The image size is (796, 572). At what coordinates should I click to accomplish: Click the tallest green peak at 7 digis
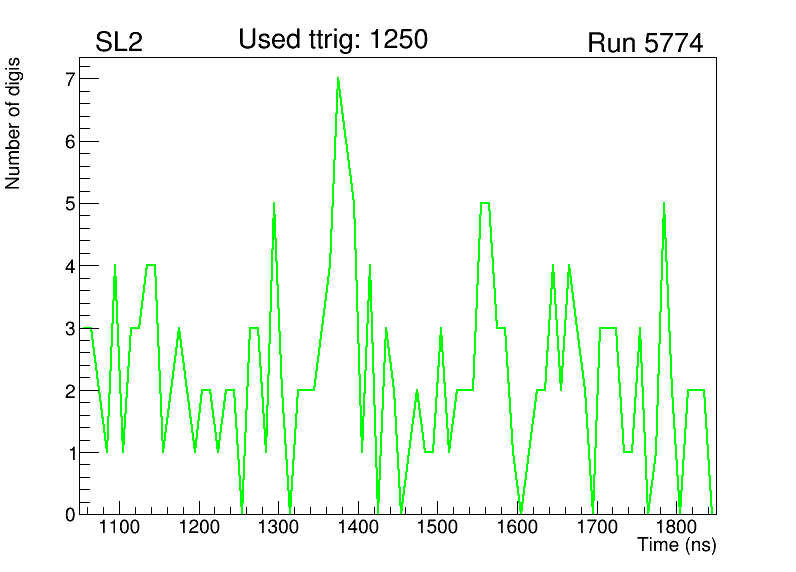point(338,79)
